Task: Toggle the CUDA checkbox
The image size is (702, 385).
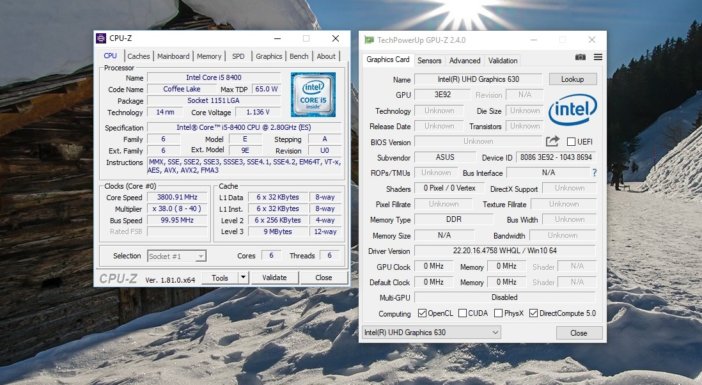Action: point(462,313)
